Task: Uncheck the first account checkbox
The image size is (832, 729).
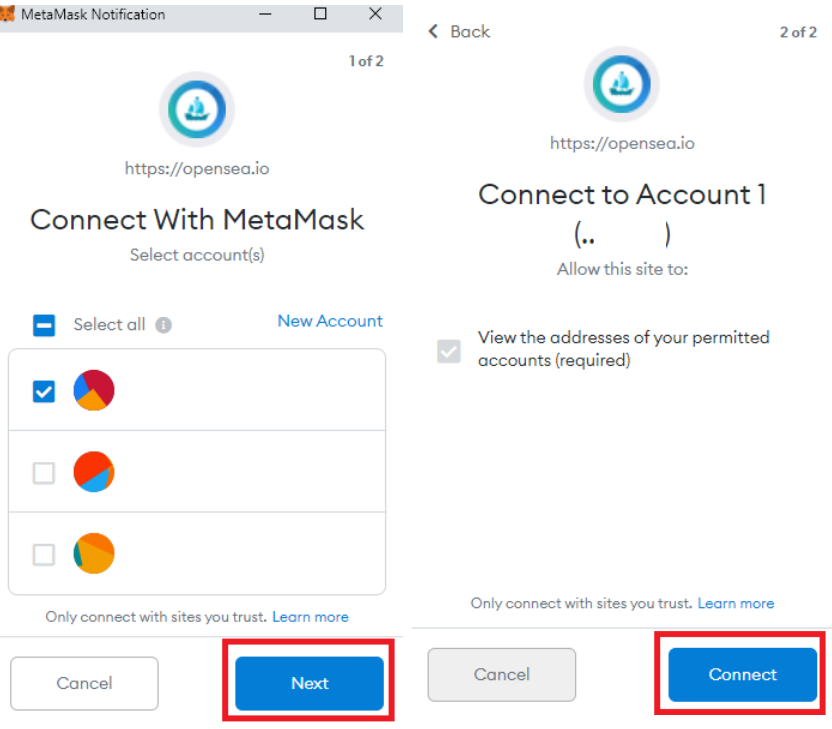Action: click(44, 391)
